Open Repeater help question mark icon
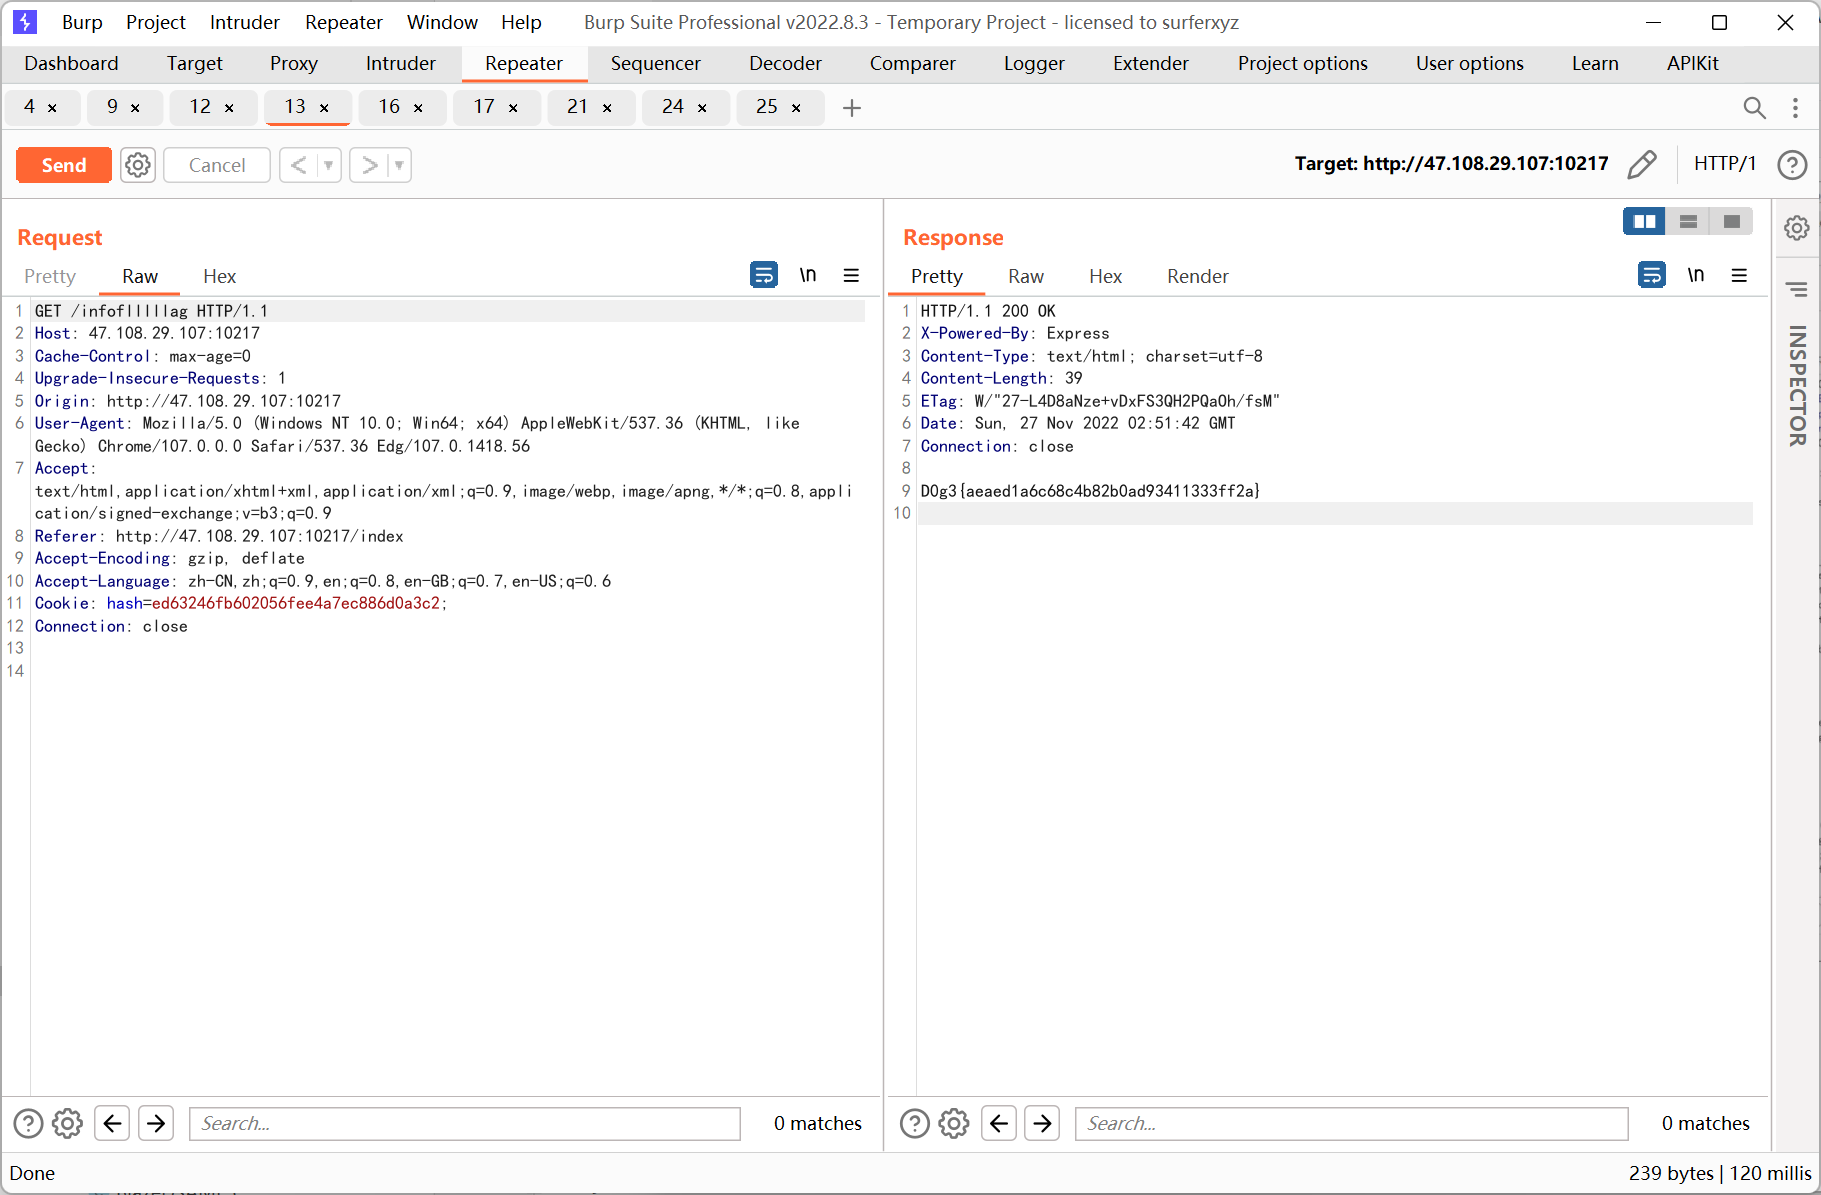 click(x=1792, y=164)
